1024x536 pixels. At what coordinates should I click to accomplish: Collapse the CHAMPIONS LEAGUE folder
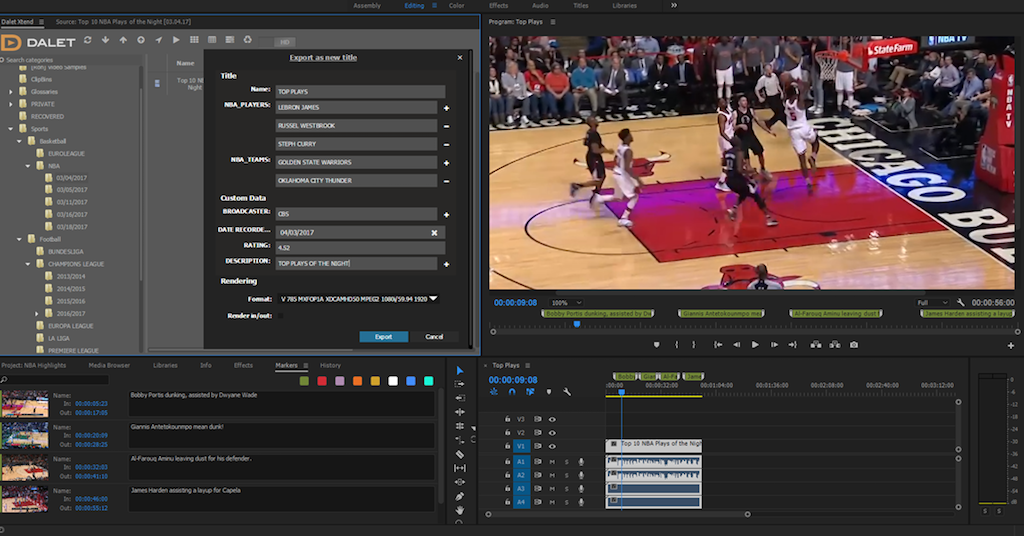pos(28,264)
